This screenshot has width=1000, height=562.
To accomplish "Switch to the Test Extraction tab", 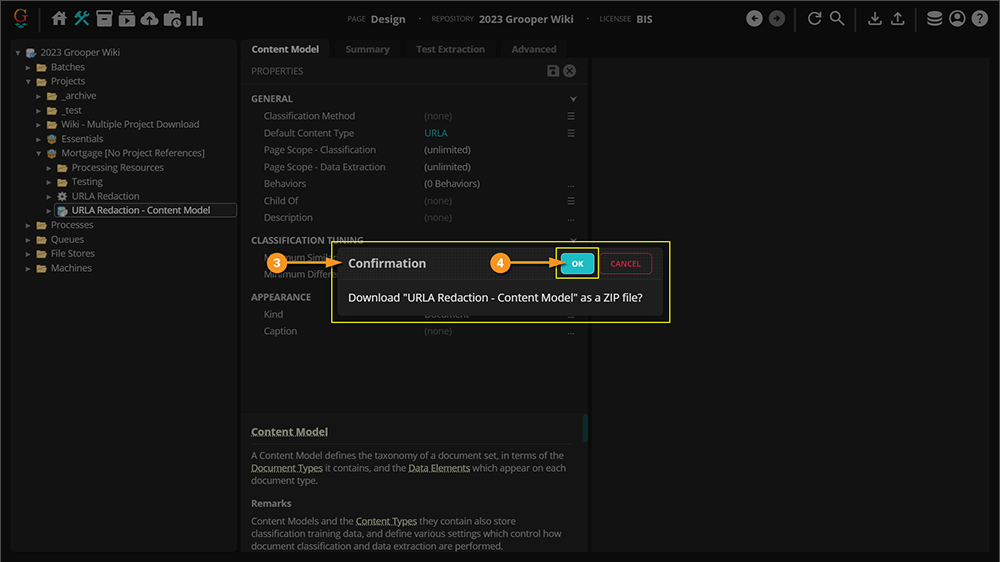I will click(450, 49).
